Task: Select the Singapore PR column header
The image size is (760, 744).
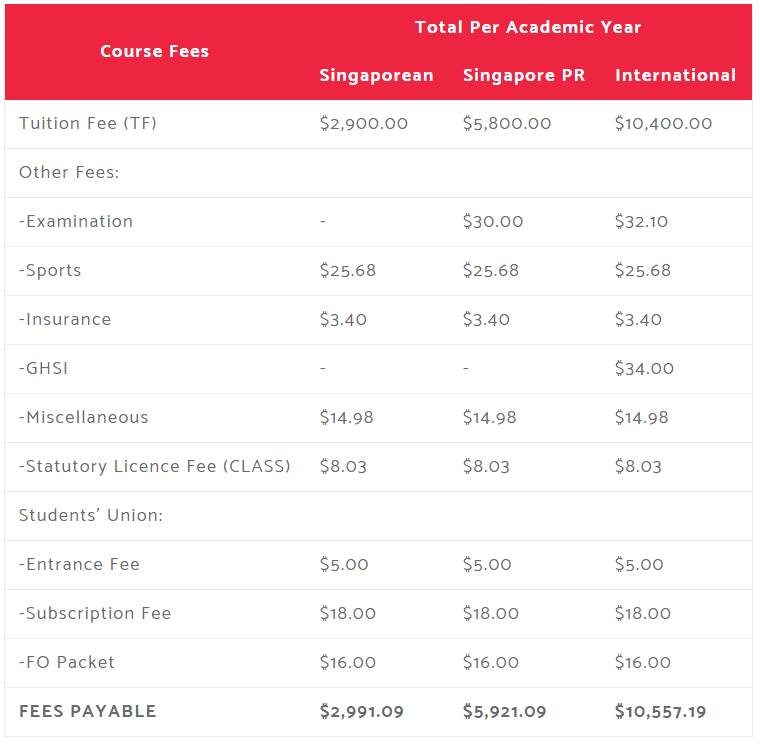Action: [523, 75]
